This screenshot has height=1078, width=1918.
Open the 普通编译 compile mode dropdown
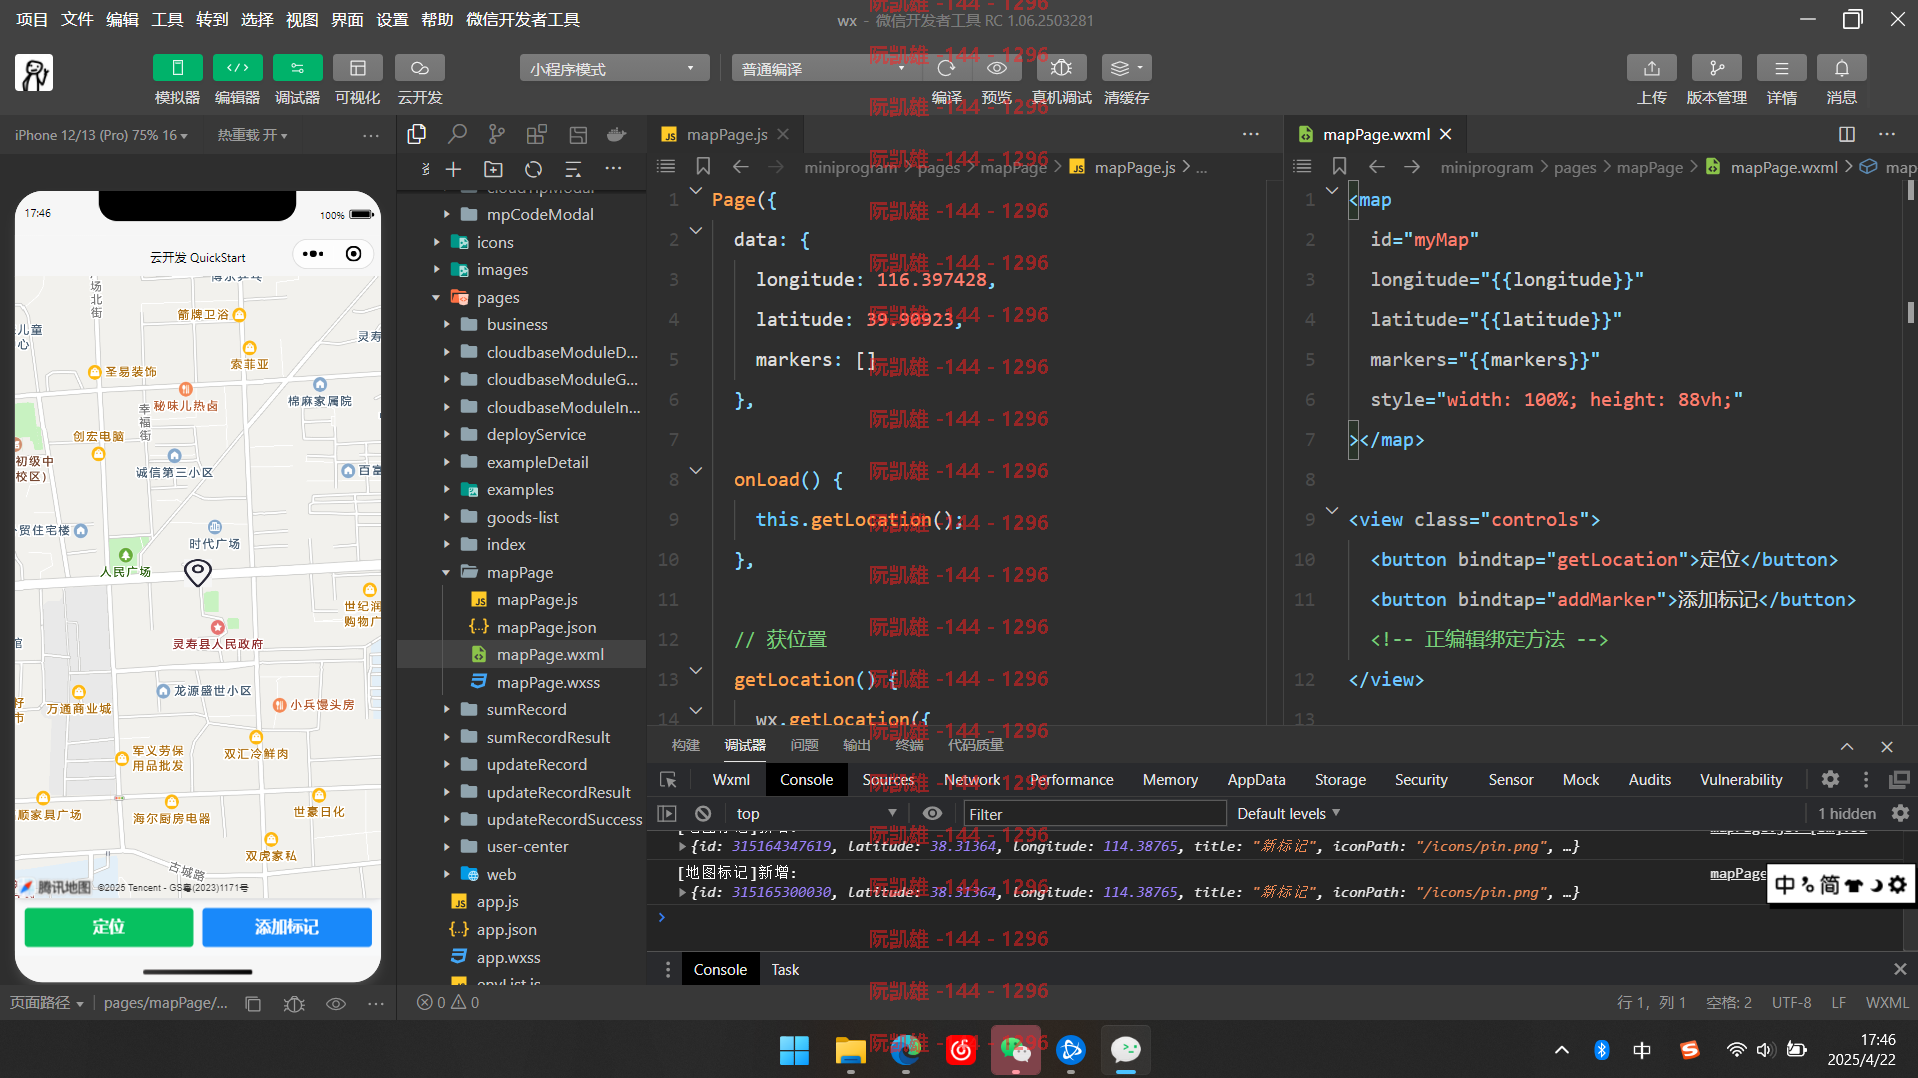tap(824, 68)
